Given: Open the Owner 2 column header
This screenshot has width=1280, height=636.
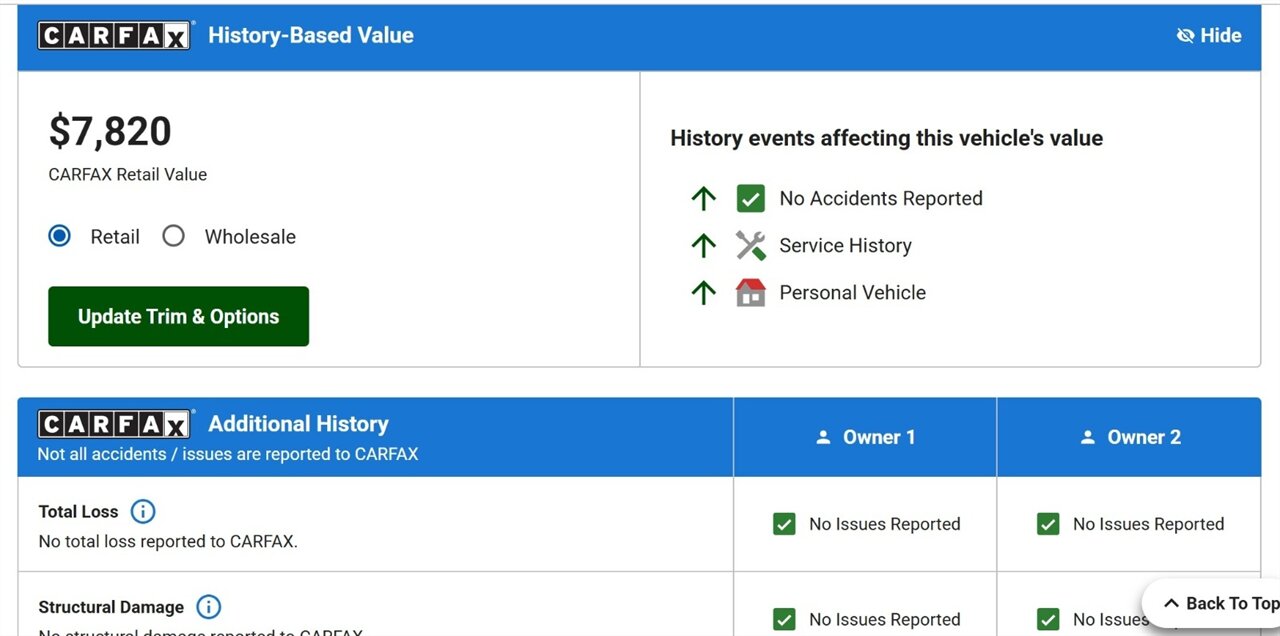Looking at the screenshot, I should tap(1129, 437).
